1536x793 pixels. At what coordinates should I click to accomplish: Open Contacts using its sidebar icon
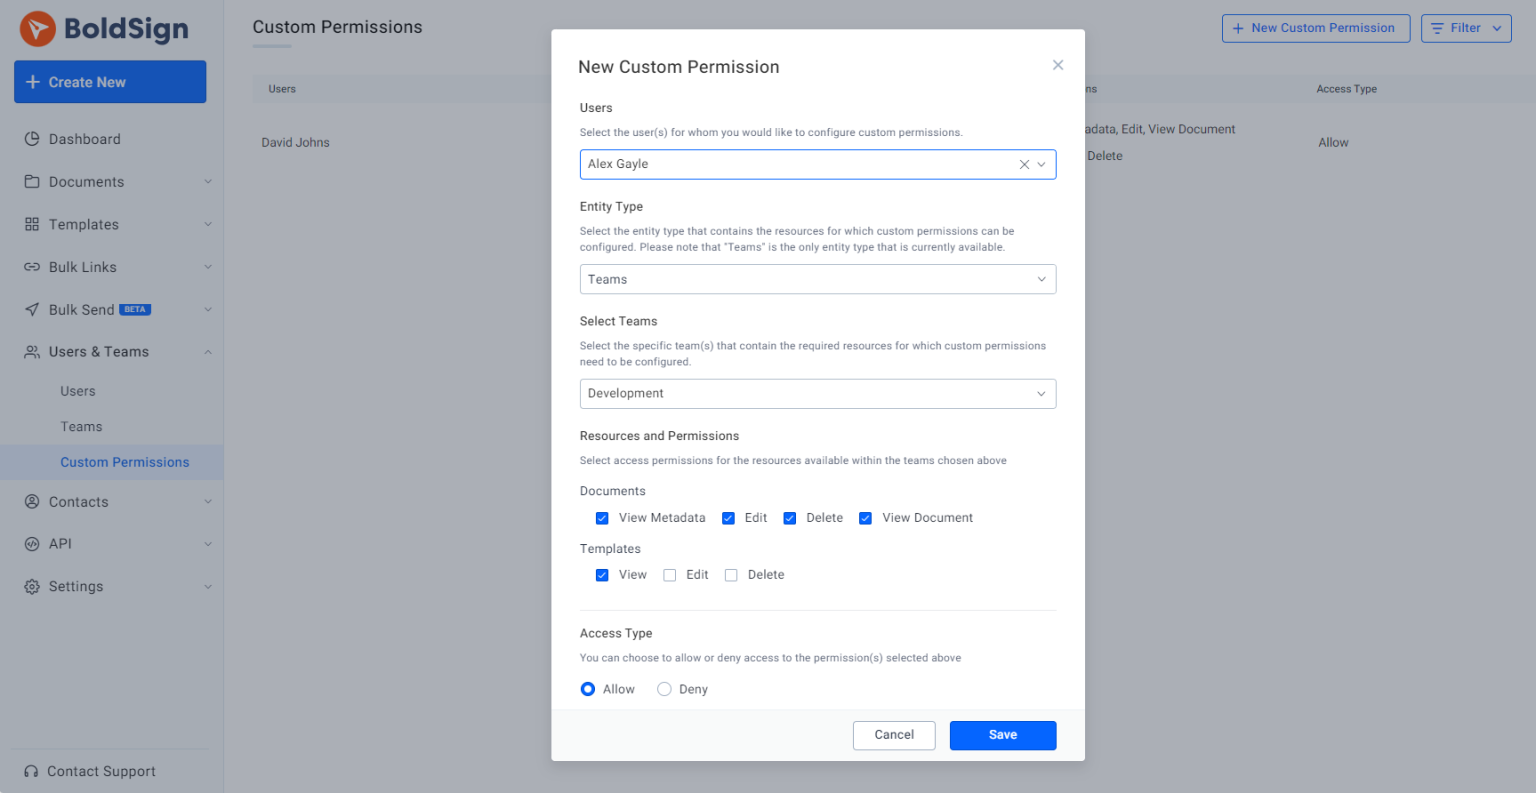coord(31,501)
